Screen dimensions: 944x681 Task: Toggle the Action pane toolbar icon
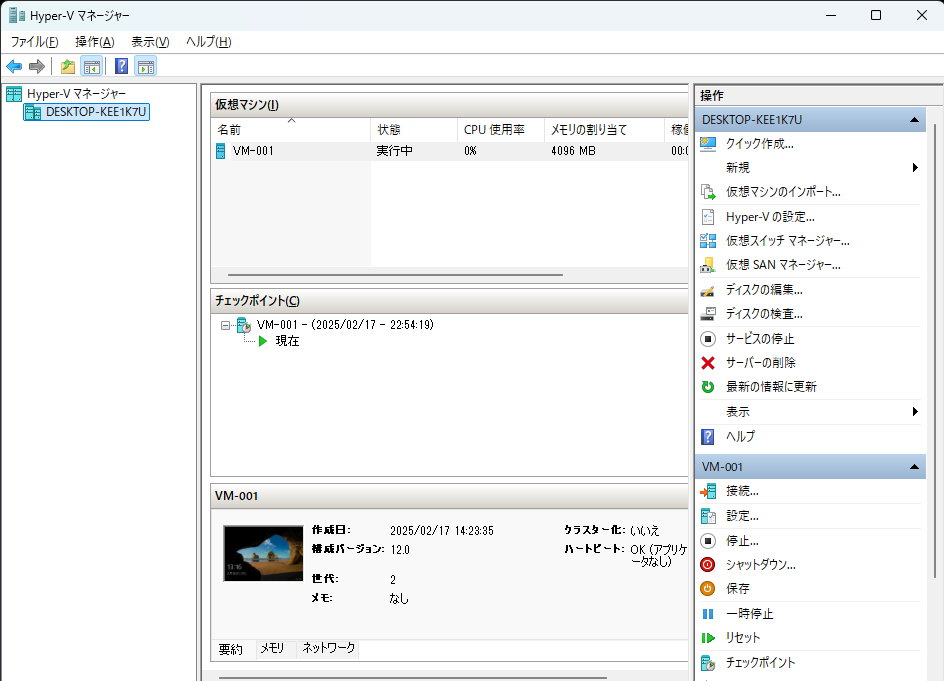[146, 66]
